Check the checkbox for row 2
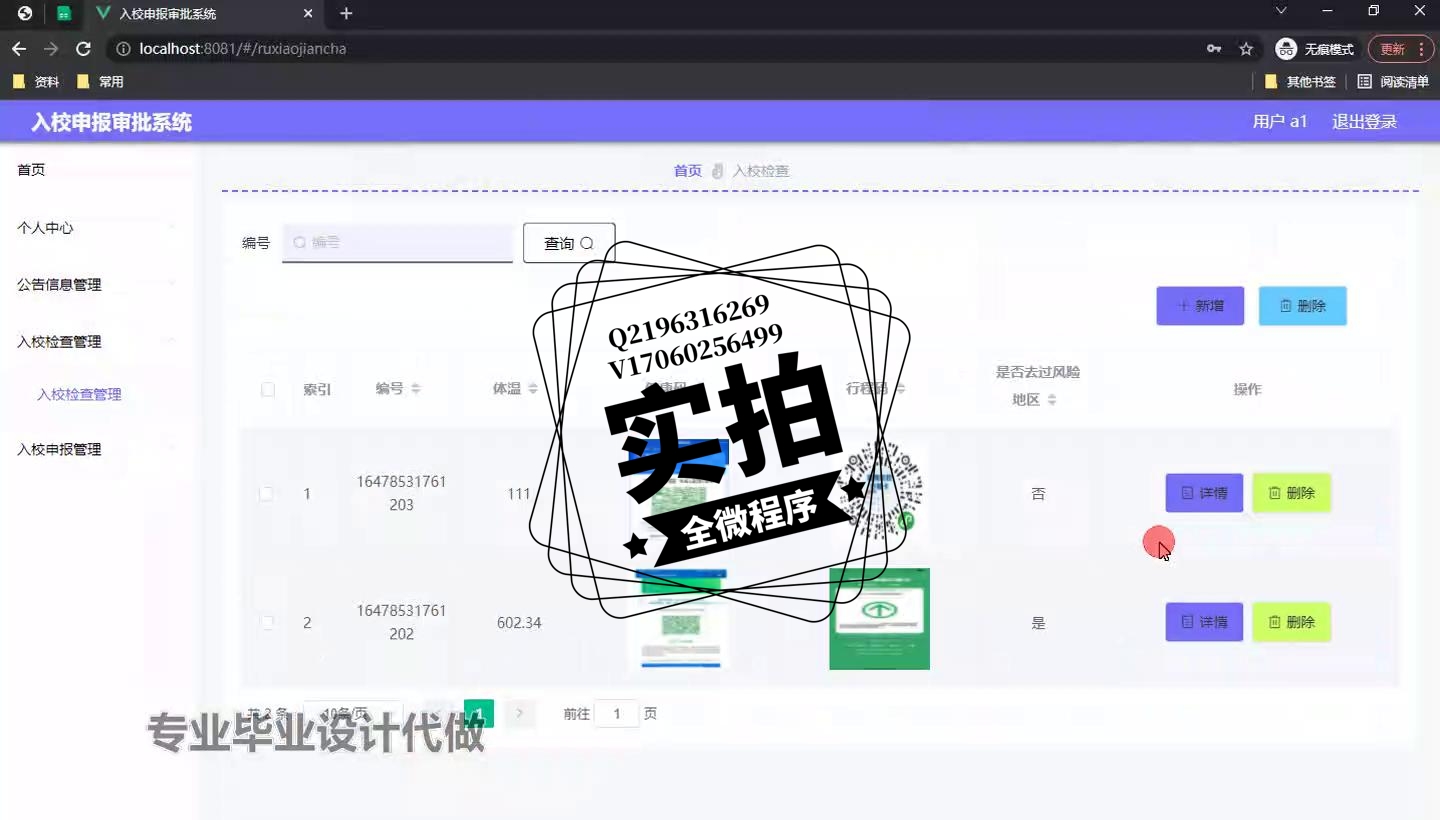Screen dimensions: 1440x820 tap(266, 623)
